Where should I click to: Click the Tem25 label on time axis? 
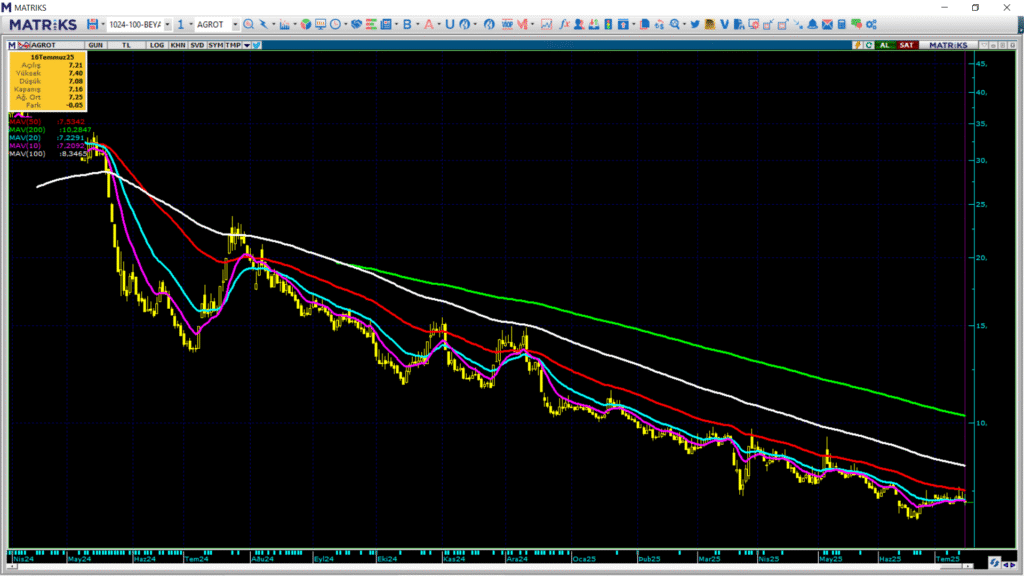(948, 559)
